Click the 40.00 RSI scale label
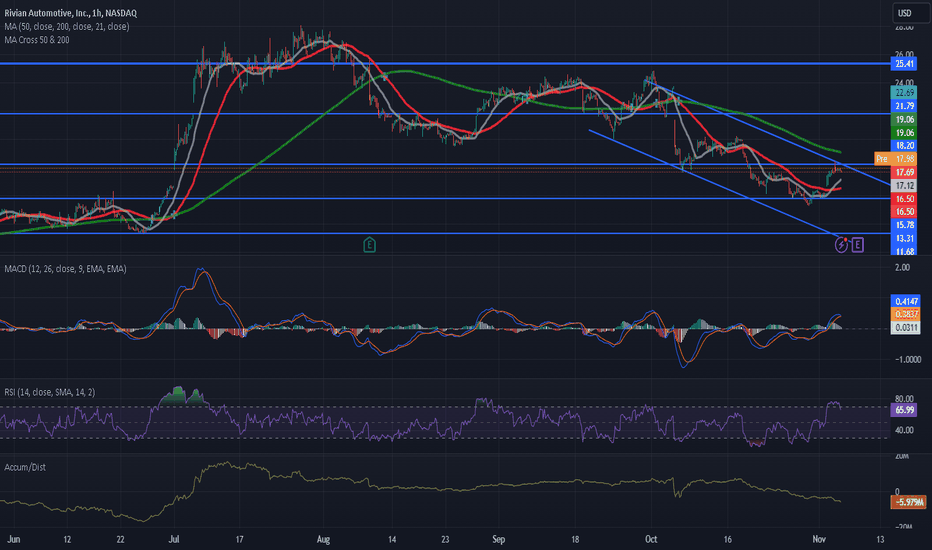The height and width of the screenshot is (550, 932). click(904, 430)
